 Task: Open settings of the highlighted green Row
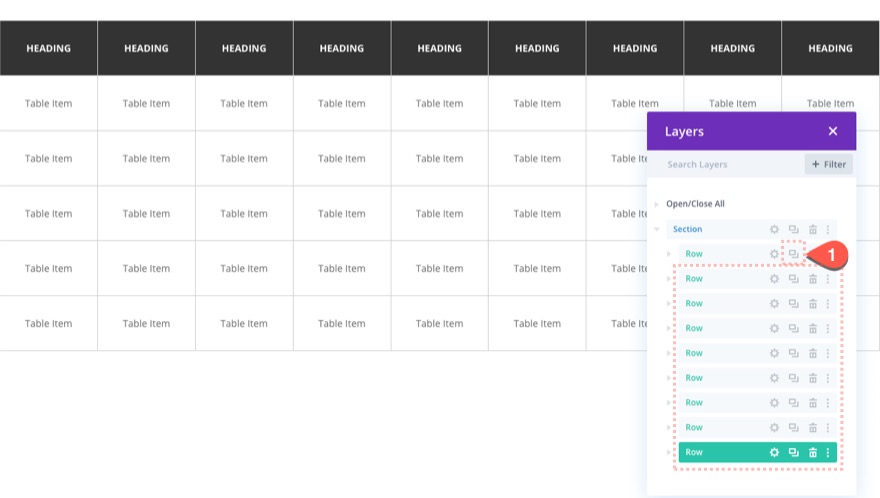[774, 453]
